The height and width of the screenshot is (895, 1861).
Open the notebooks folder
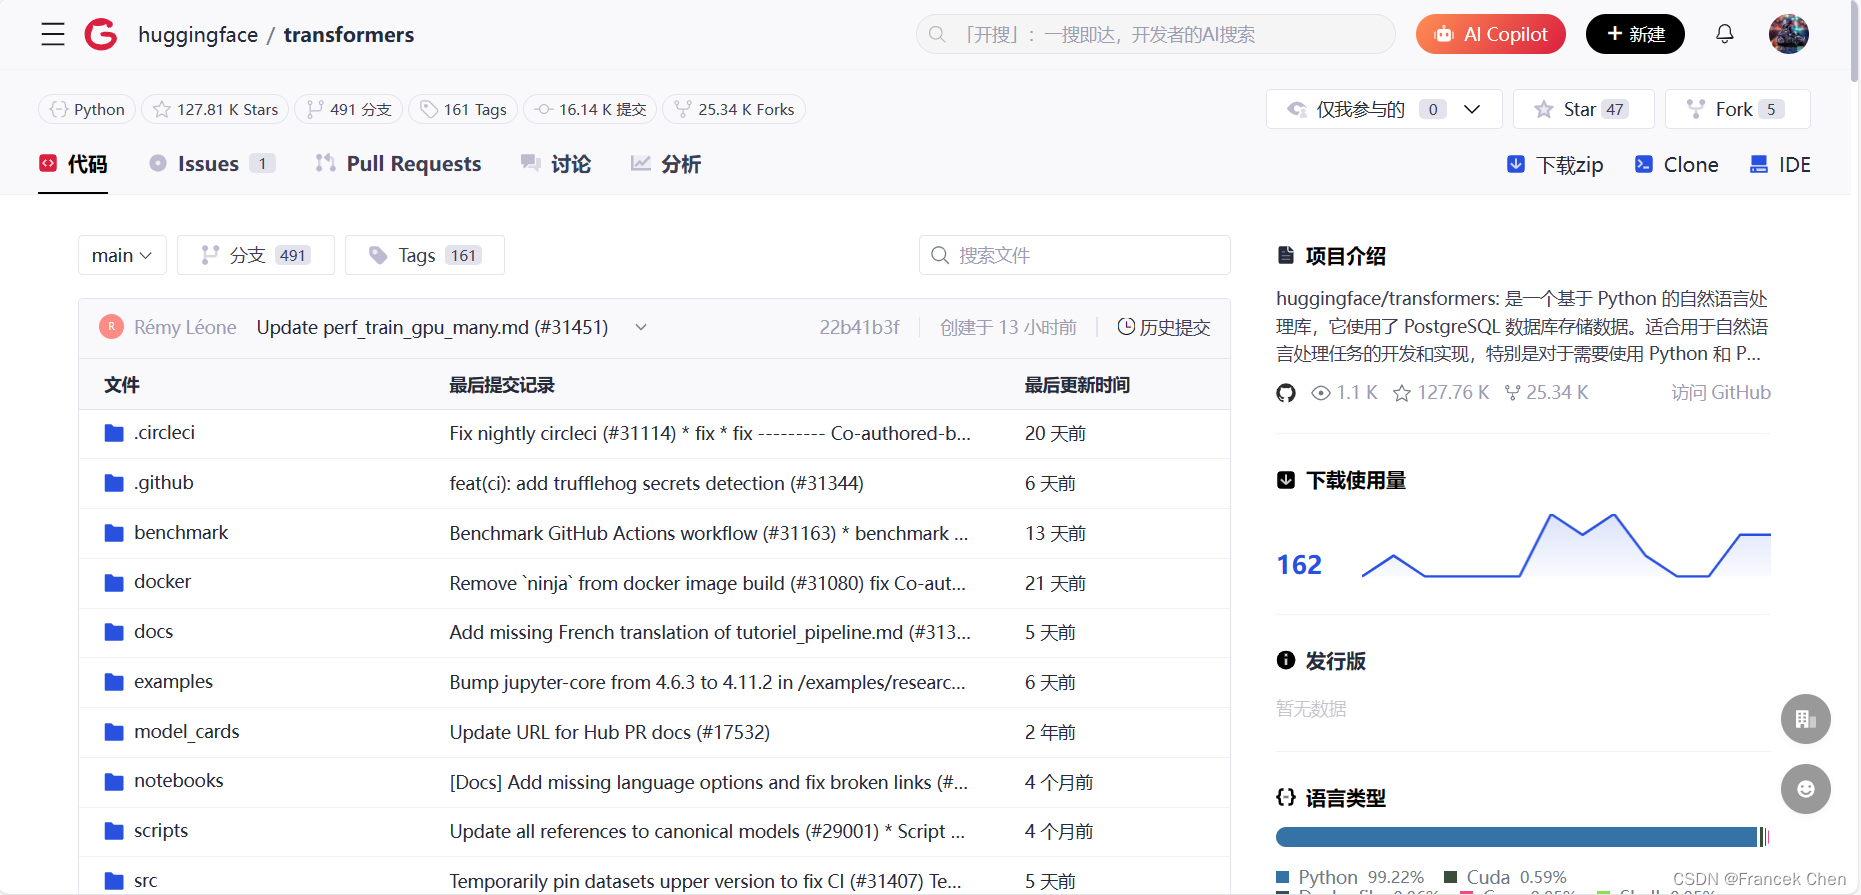point(179,781)
